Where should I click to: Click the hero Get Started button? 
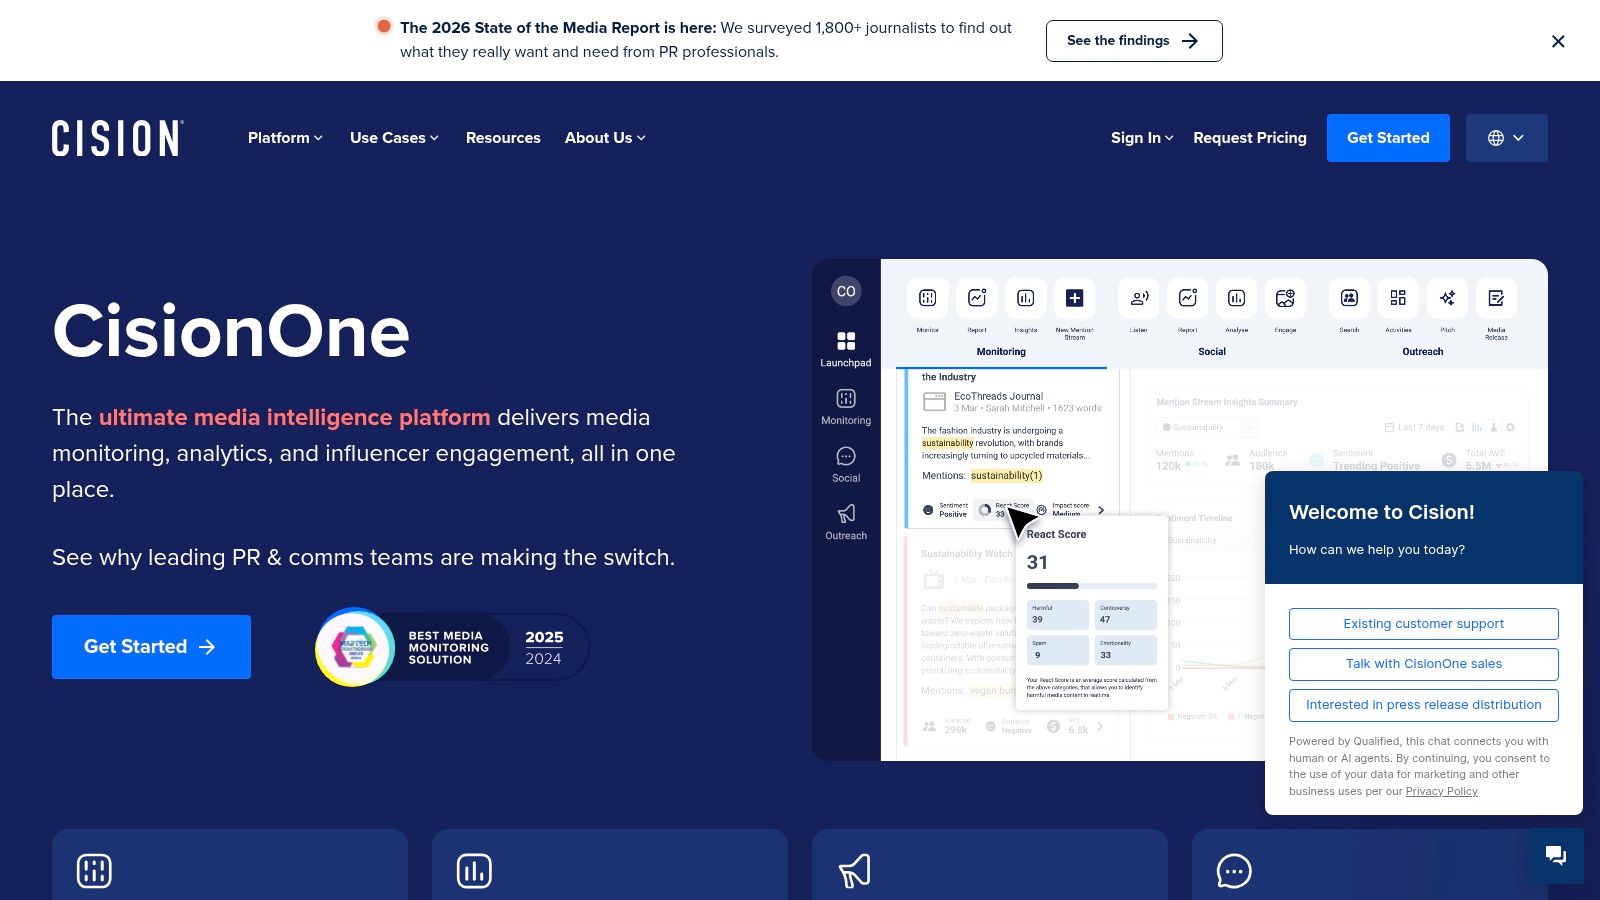[x=151, y=647]
